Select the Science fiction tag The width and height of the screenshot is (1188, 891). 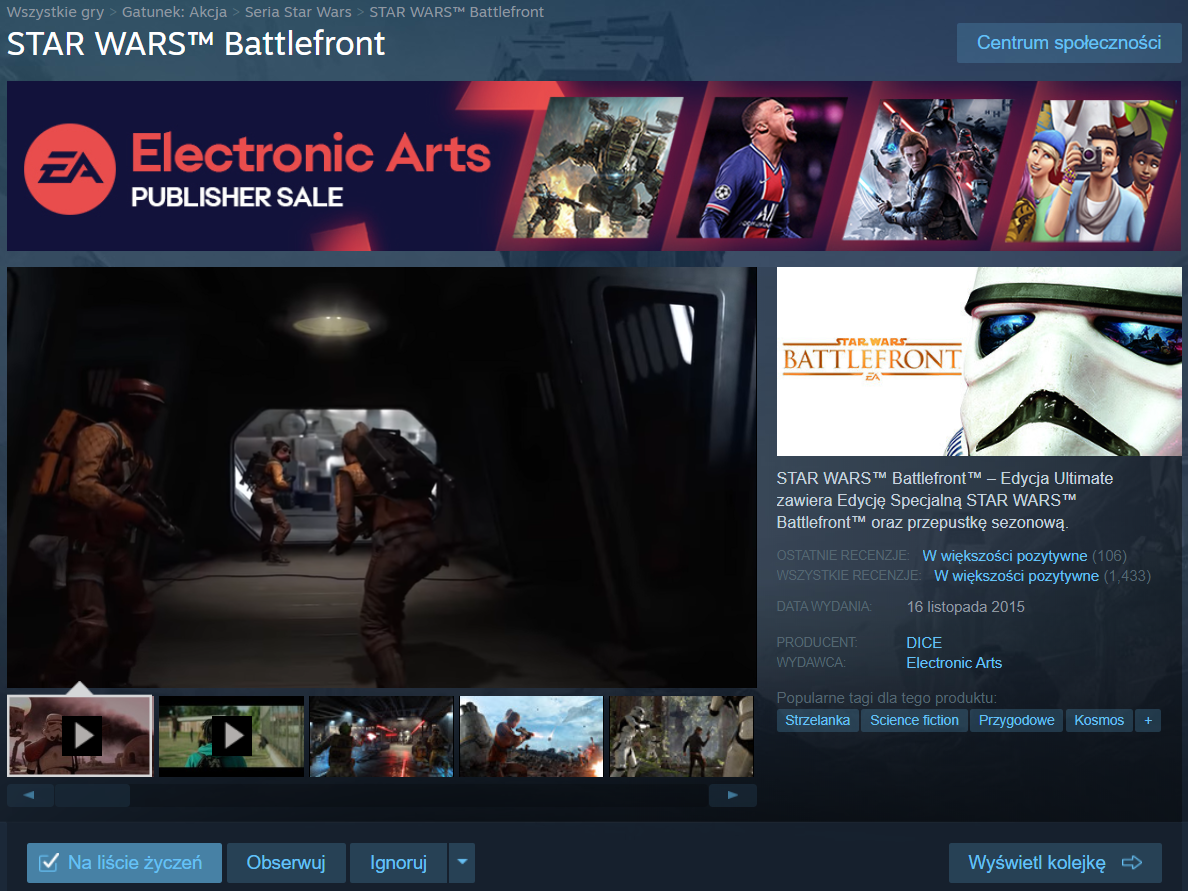pyautogui.click(x=914, y=720)
